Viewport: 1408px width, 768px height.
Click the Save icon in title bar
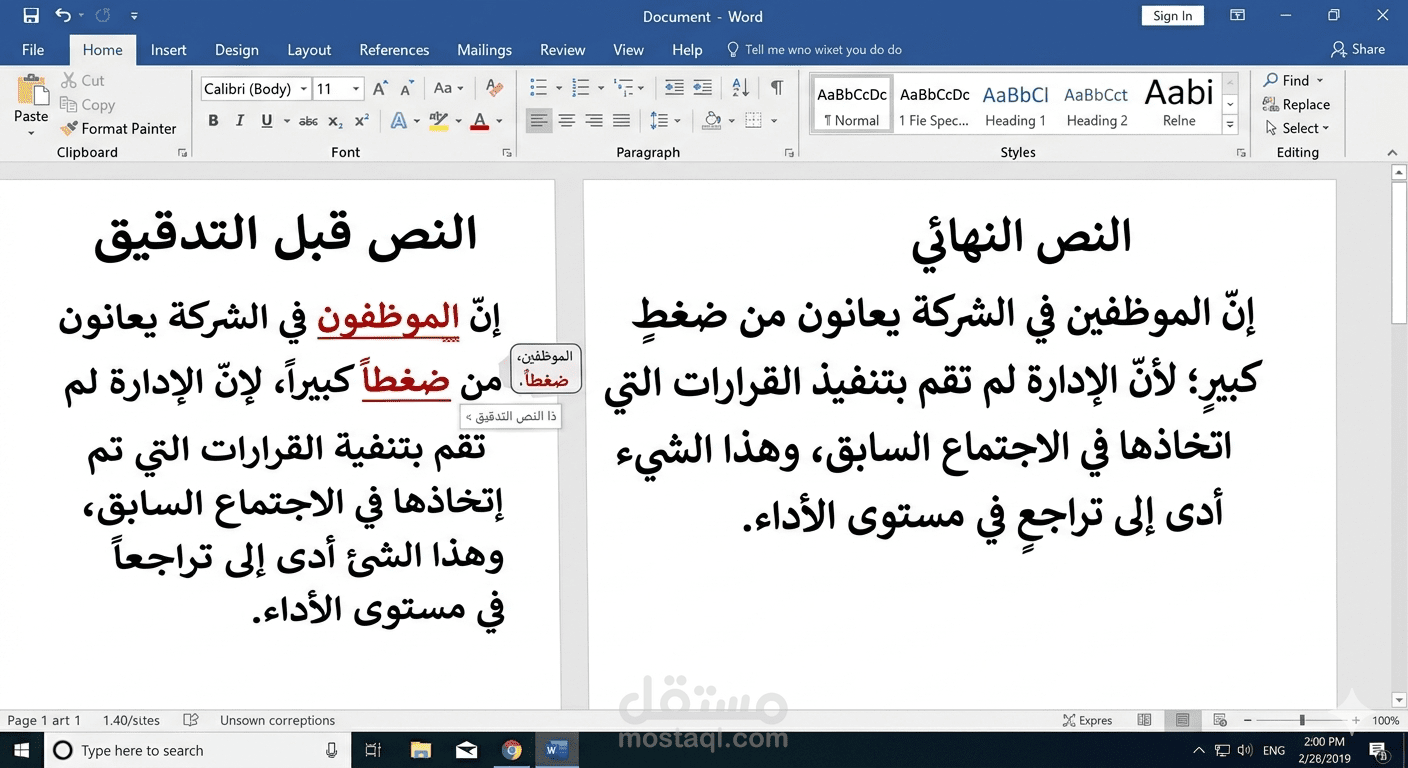(31, 16)
